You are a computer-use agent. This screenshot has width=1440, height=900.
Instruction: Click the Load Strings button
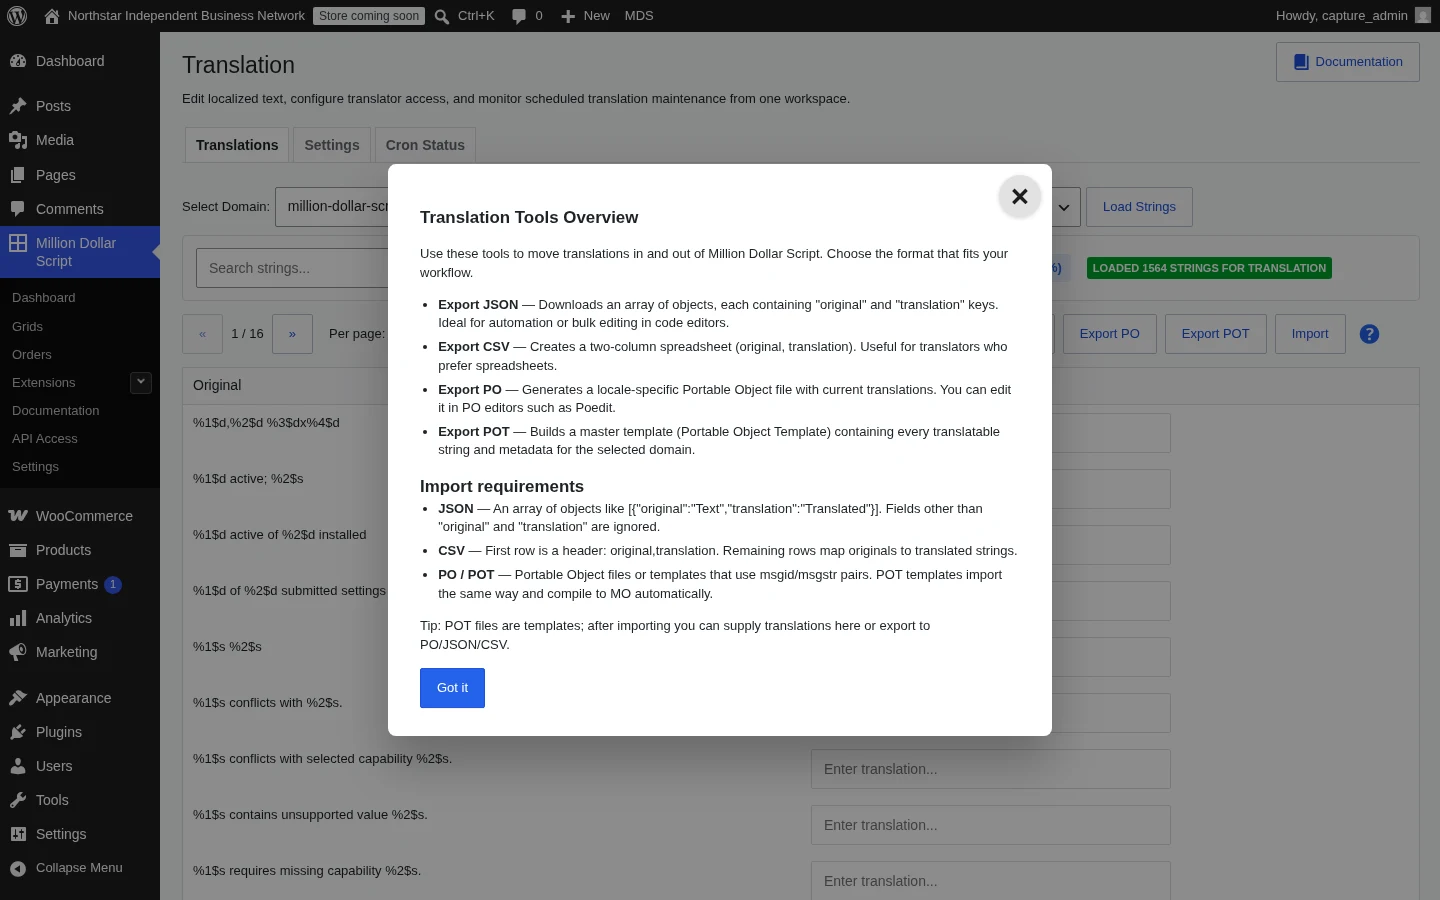pyautogui.click(x=1139, y=207)
